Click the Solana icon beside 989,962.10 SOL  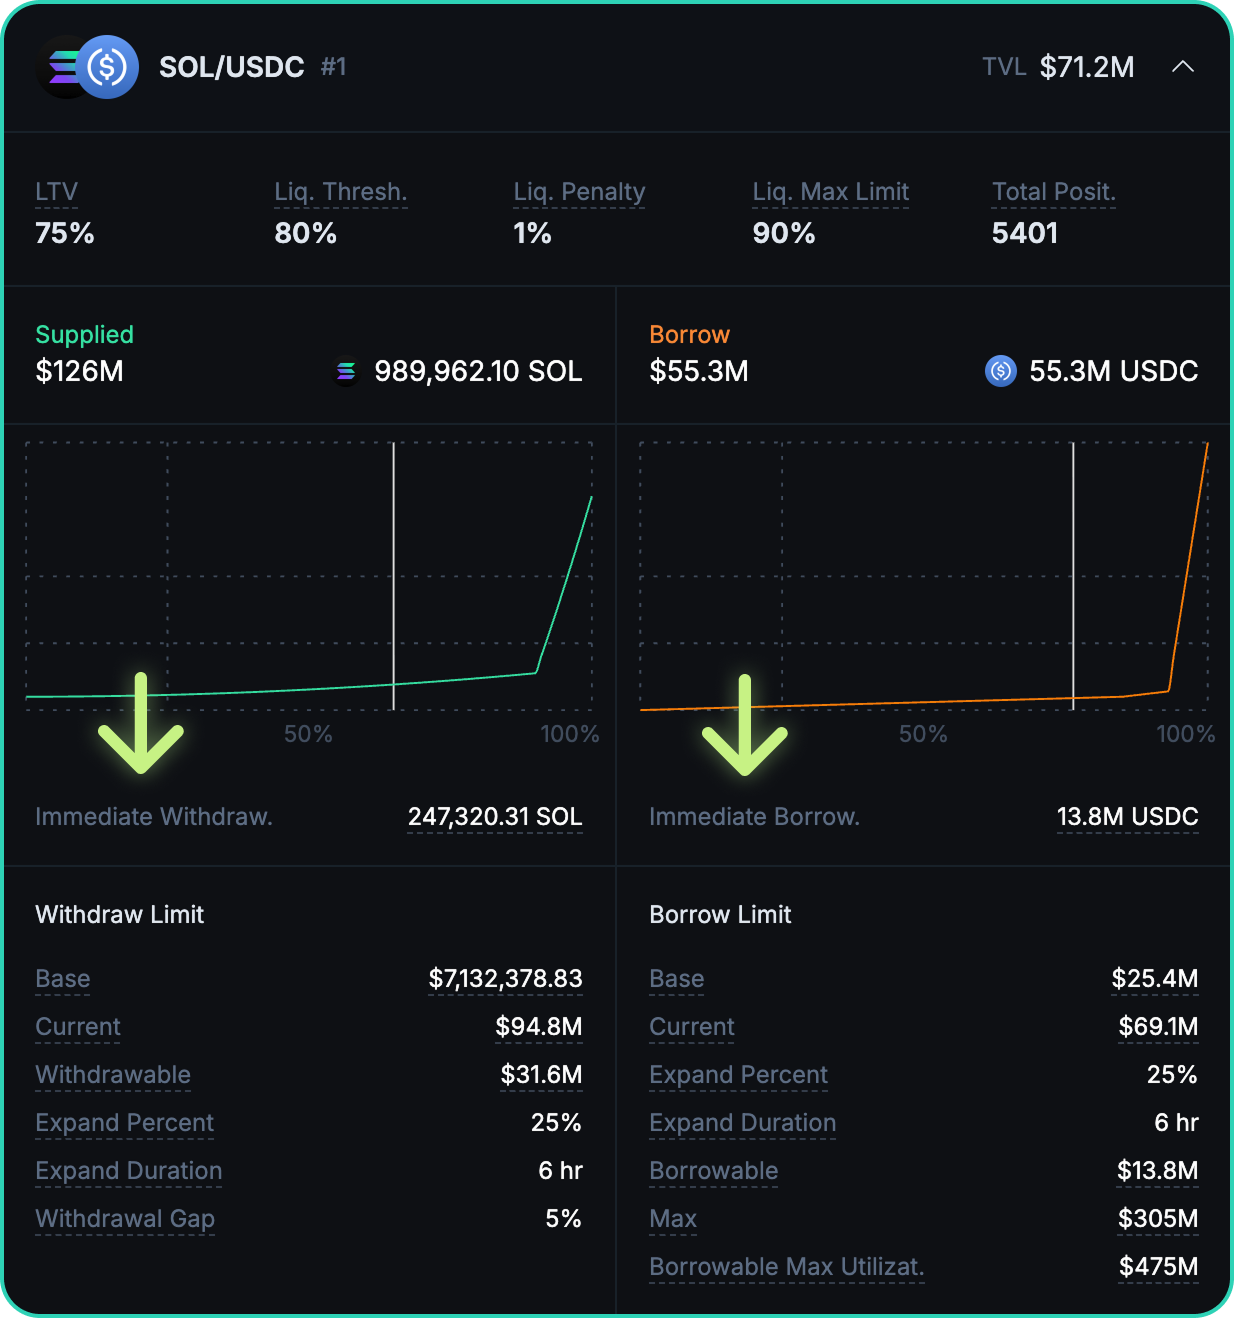point(346,371)
